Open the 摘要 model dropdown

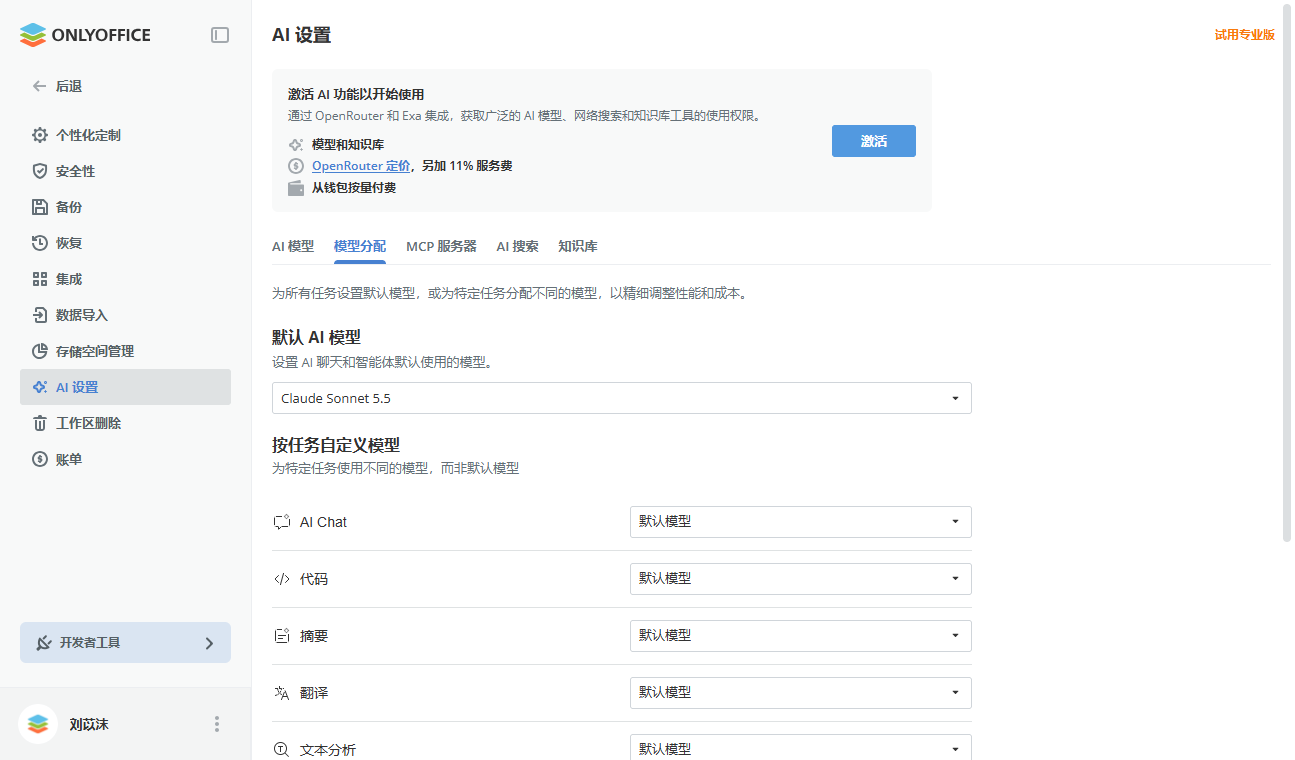pos(801,636)
